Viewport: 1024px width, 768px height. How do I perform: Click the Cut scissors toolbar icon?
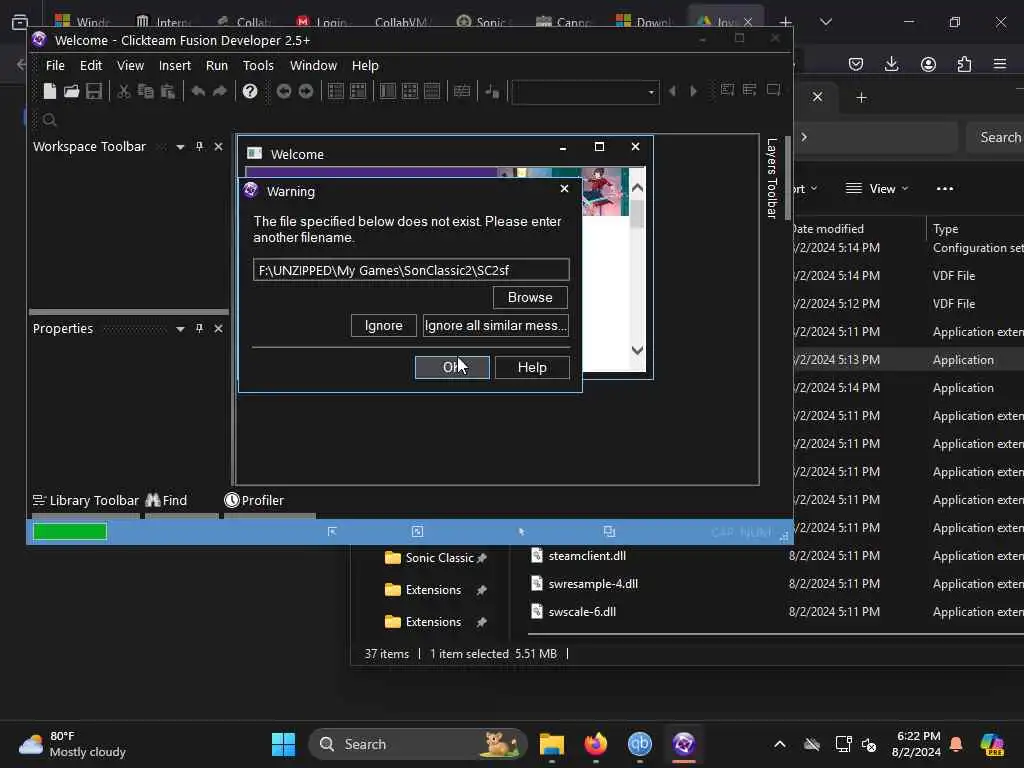[x=123, y=91]
